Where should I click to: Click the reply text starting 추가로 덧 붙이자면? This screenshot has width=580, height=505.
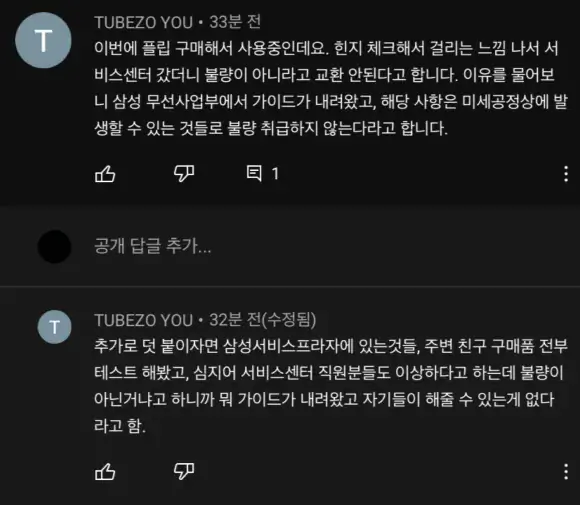click(x=331, y=386)
